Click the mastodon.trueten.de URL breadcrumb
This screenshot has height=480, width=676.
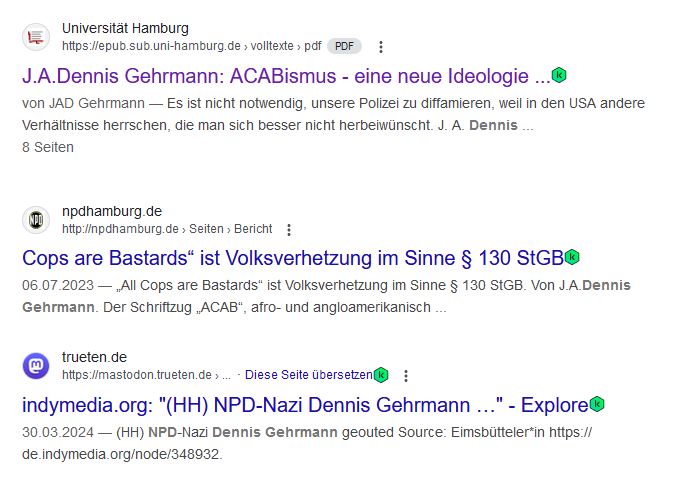(138, 375)
